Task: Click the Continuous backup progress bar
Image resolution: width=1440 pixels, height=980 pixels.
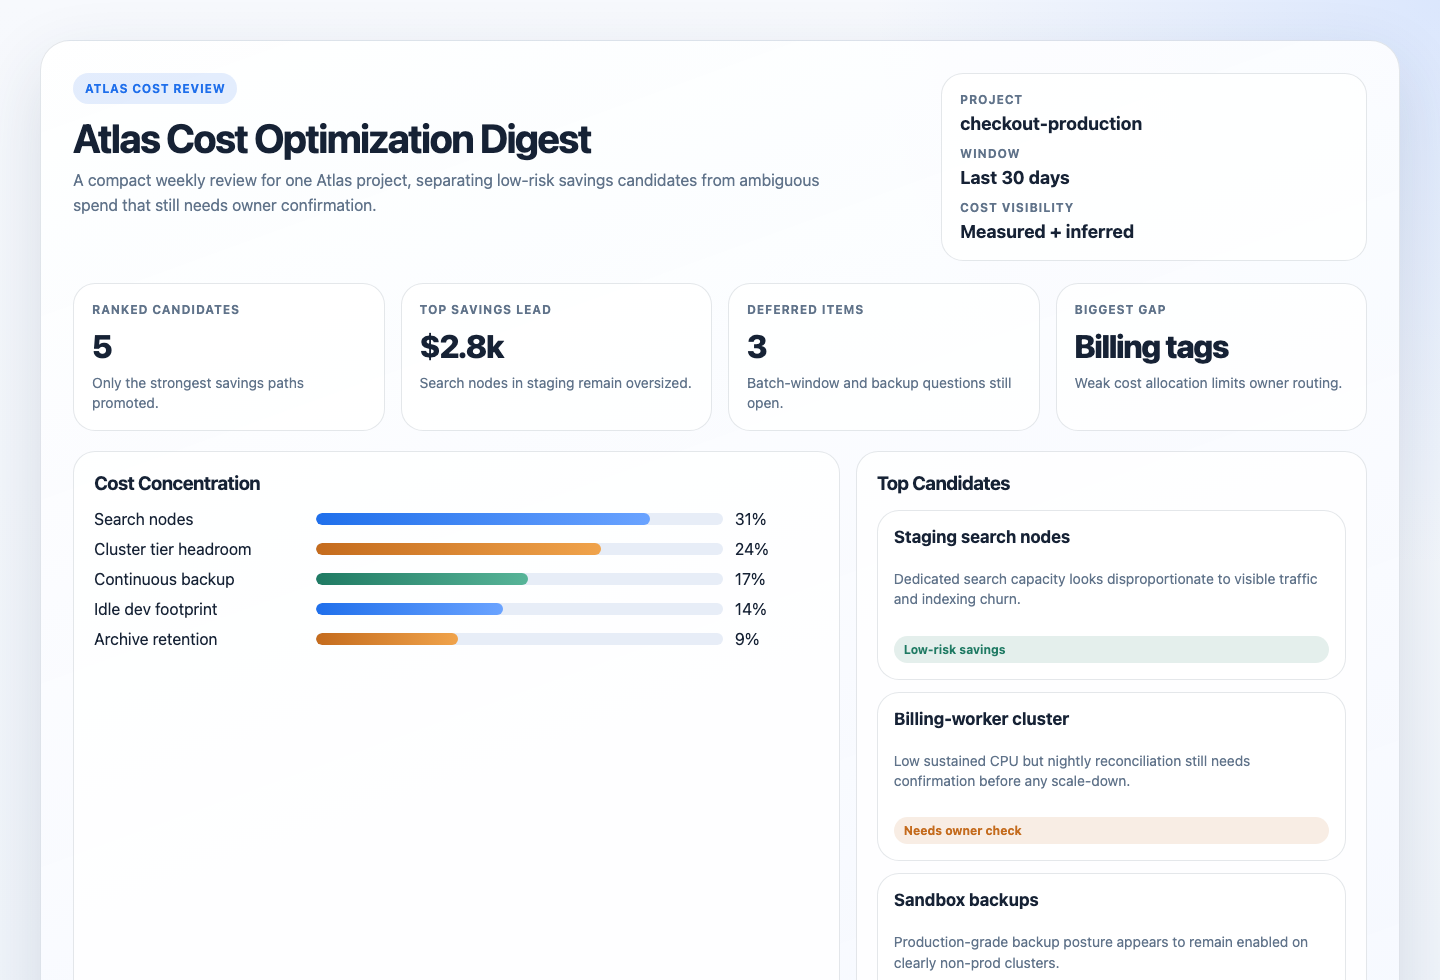Action: click(x=519, y=579)
